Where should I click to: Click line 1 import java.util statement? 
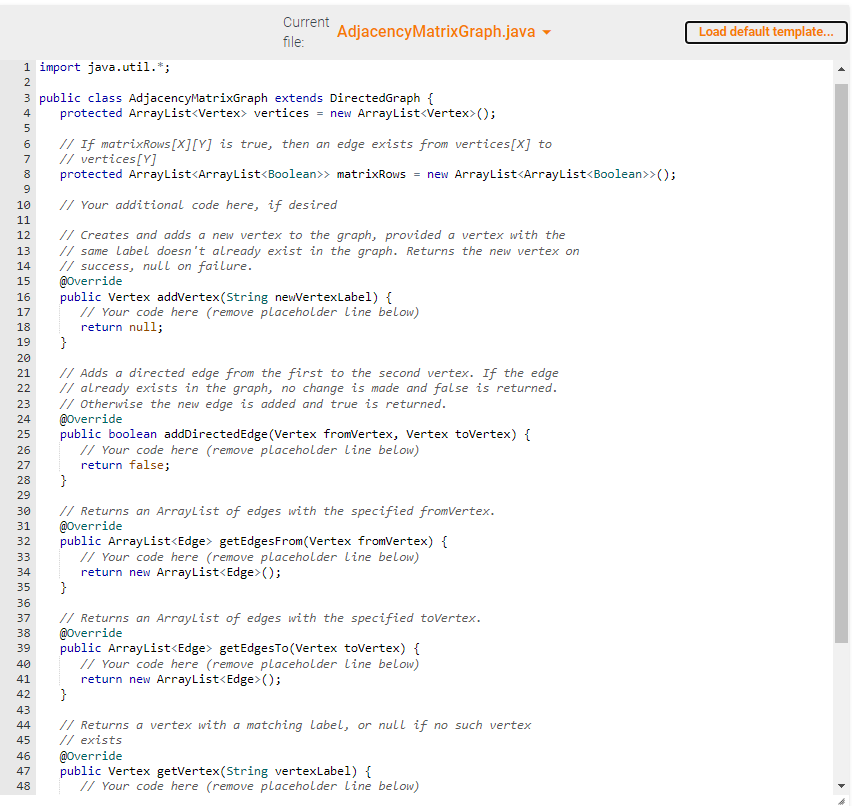pos(104,67)
